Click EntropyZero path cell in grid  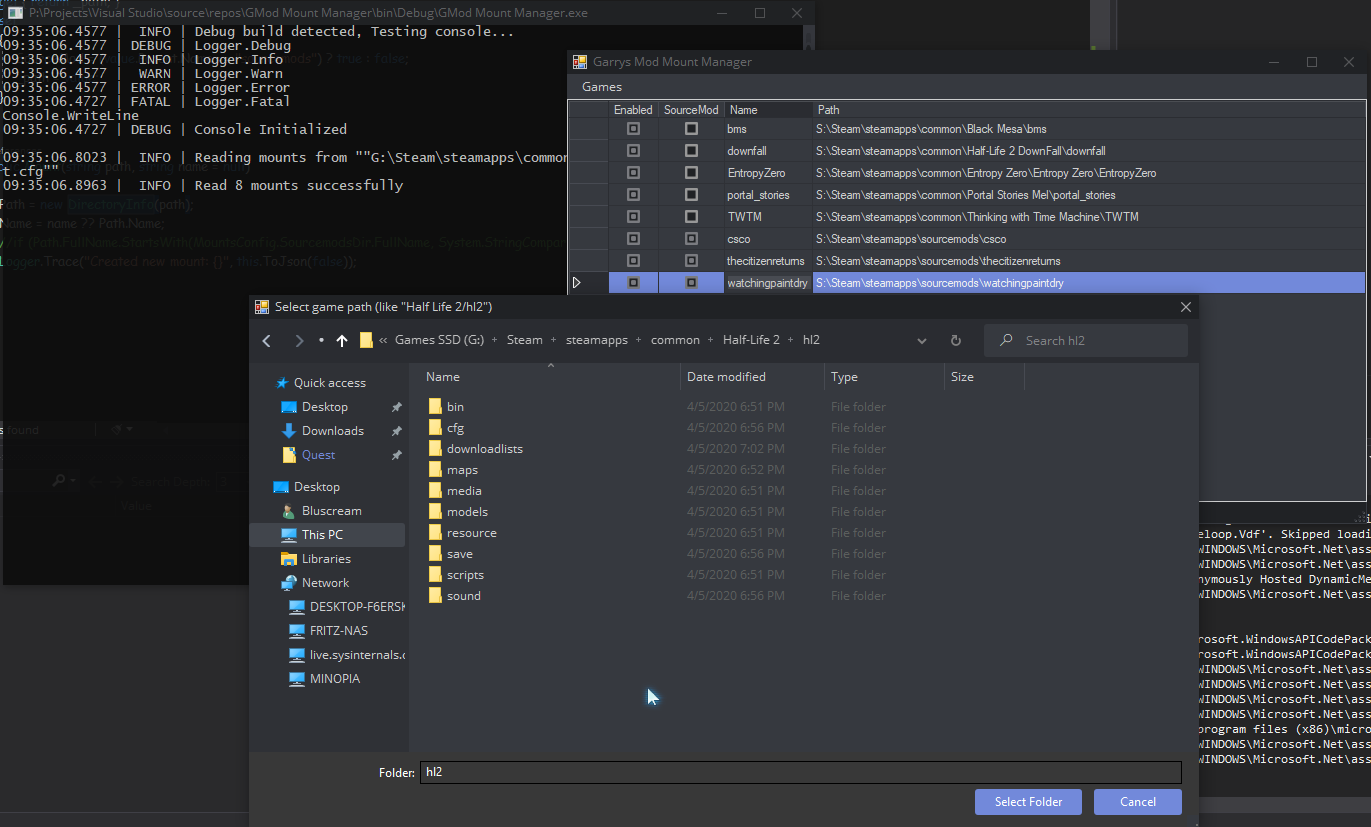pyautogui.click(x=1088, y=173)
